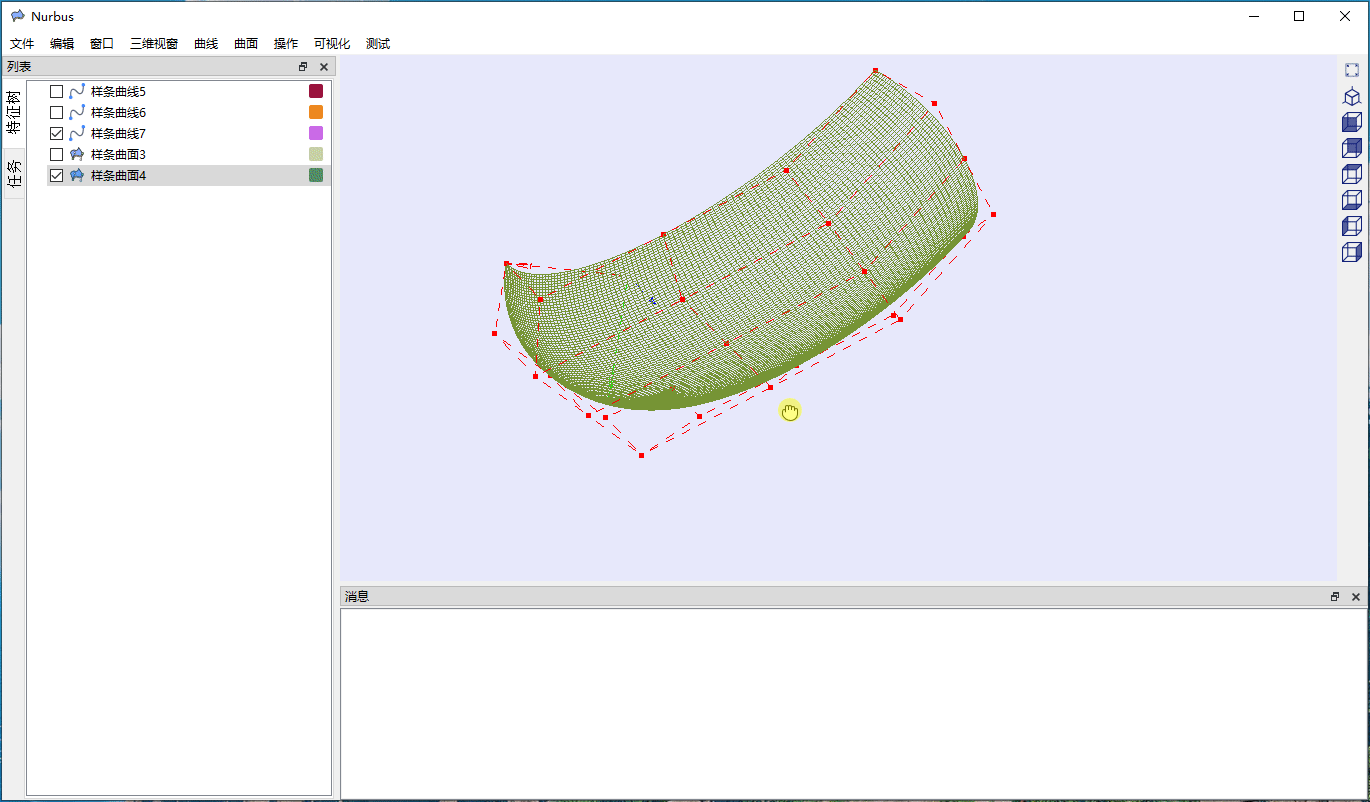Close the 消息 panel
The image size is (1370, 802).
(1356, 597)
